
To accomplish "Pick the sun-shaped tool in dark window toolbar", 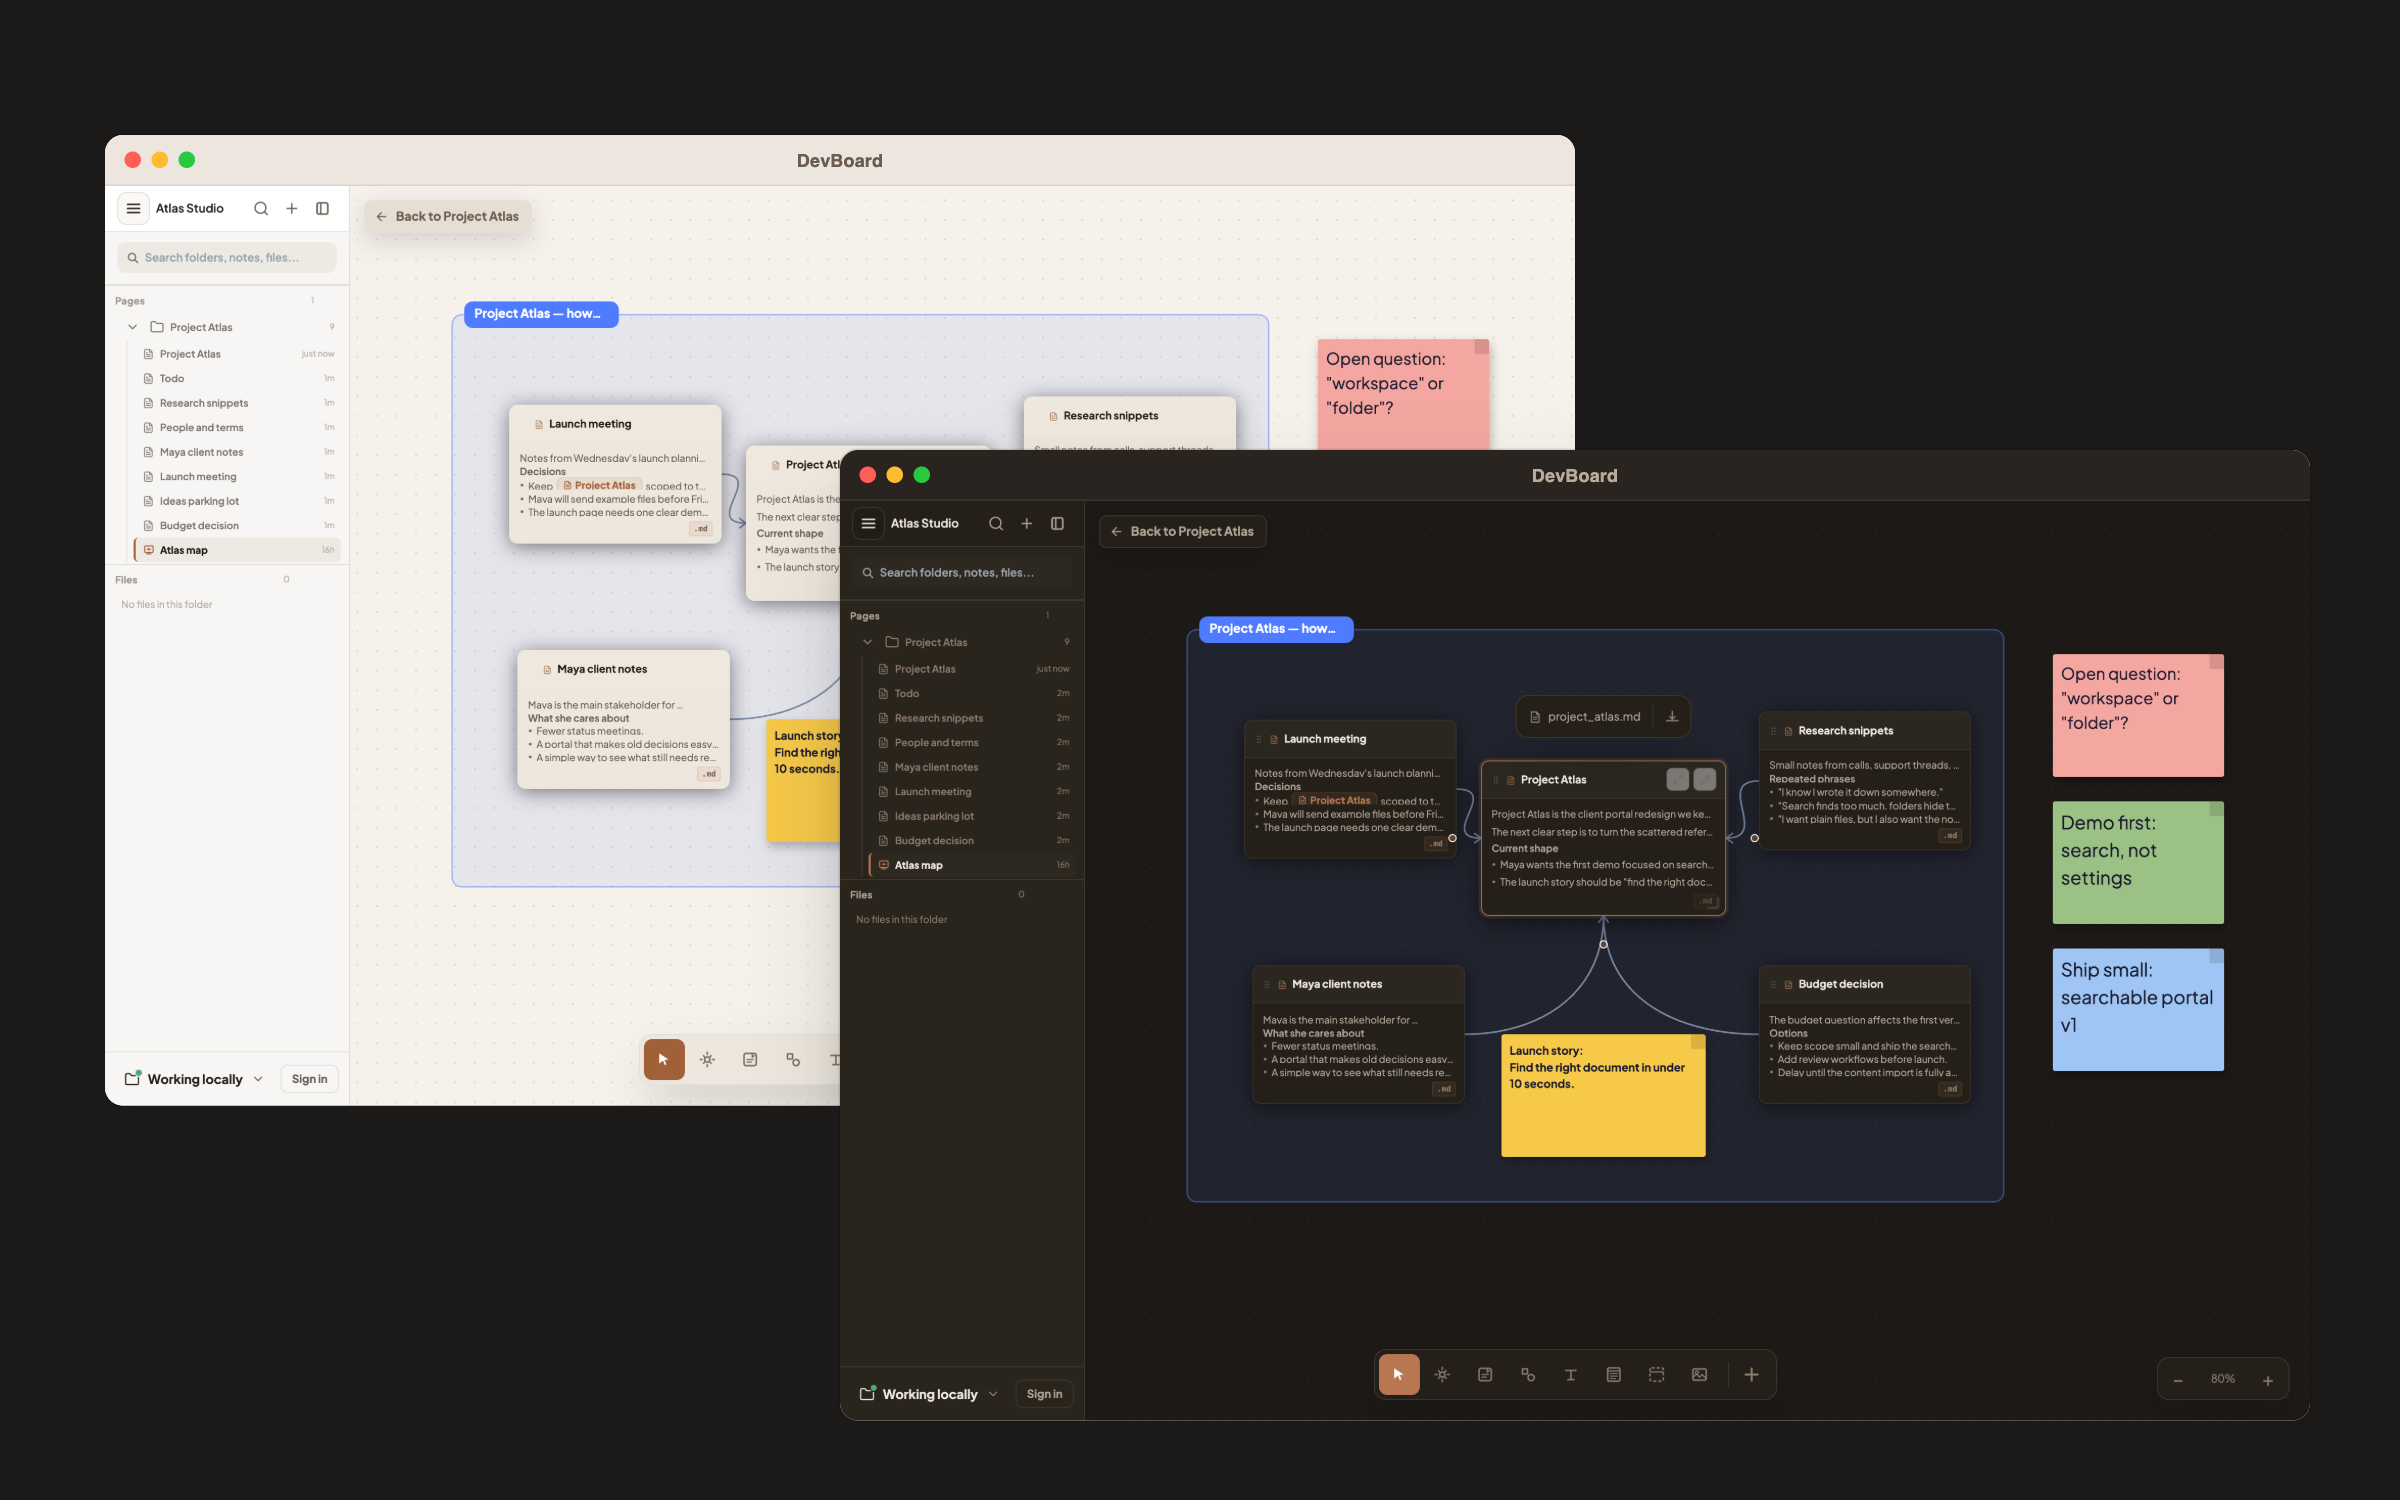I will point(1442,1375).
